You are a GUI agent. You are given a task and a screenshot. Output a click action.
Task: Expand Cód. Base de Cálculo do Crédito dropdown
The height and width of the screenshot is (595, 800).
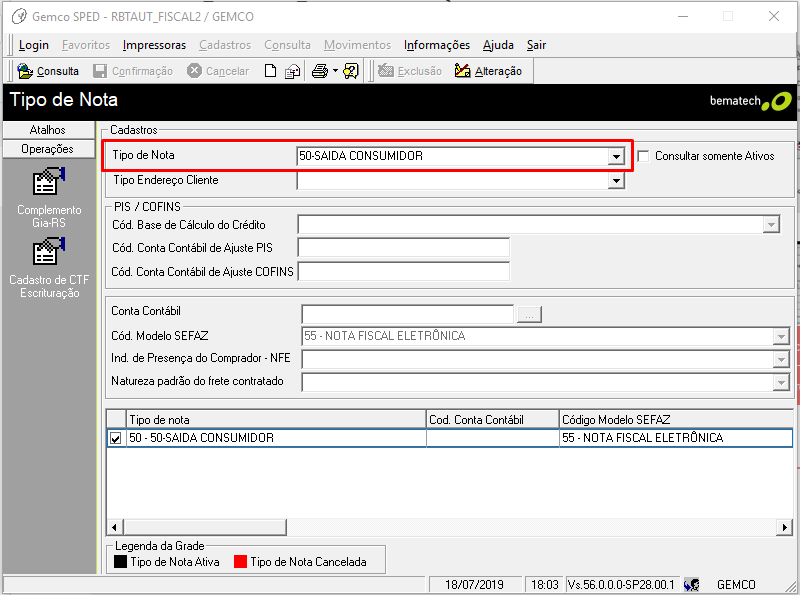pyautogui.click(x=771, y=225)
